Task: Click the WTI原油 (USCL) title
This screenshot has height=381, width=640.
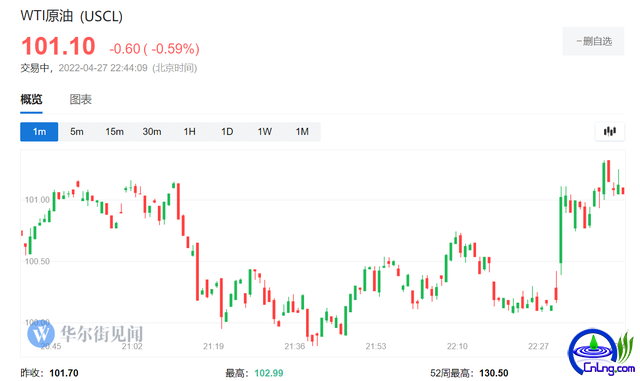Action: point(71,16)
